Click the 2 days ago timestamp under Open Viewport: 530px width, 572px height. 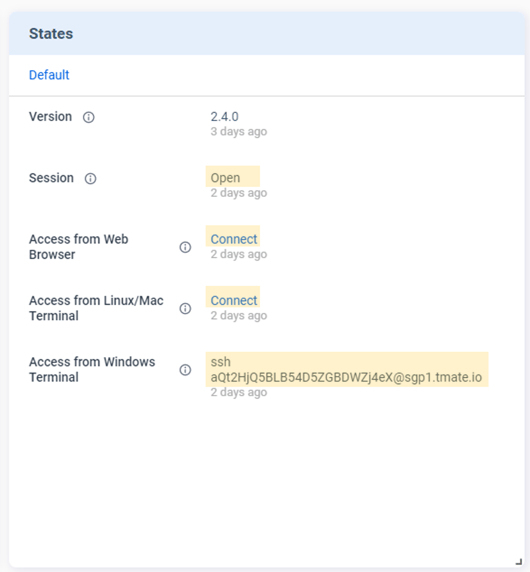239,193
